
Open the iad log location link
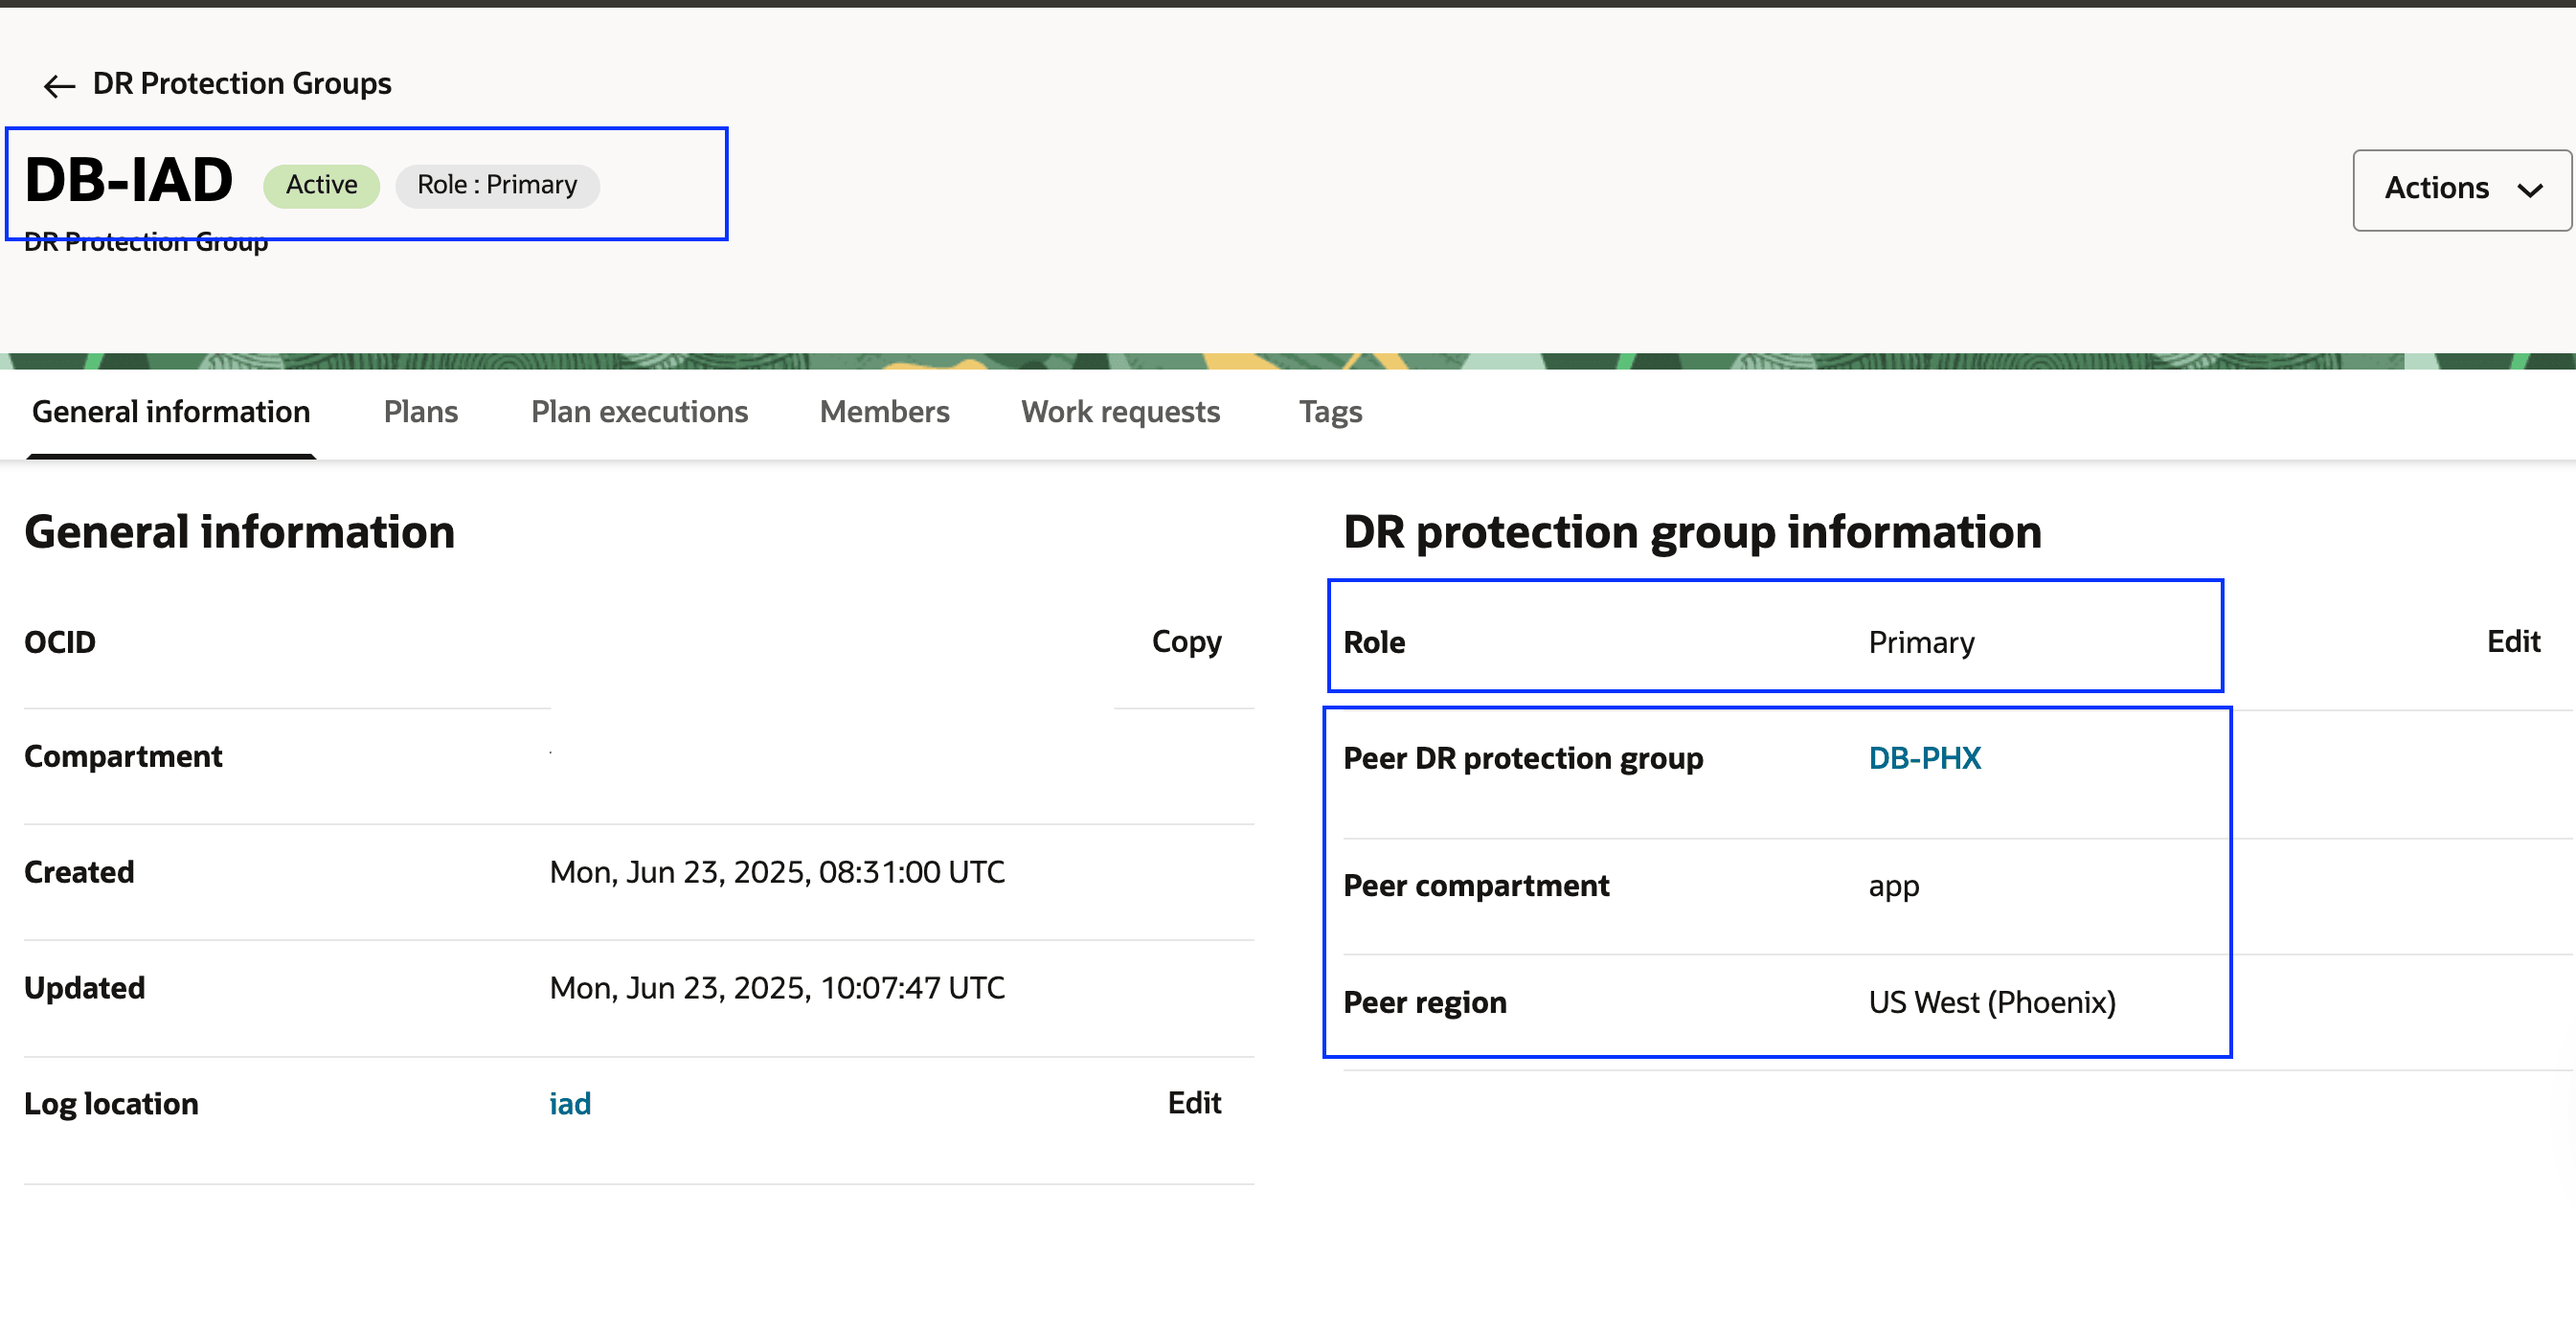pyautogui.click(x=570, y=1103)
